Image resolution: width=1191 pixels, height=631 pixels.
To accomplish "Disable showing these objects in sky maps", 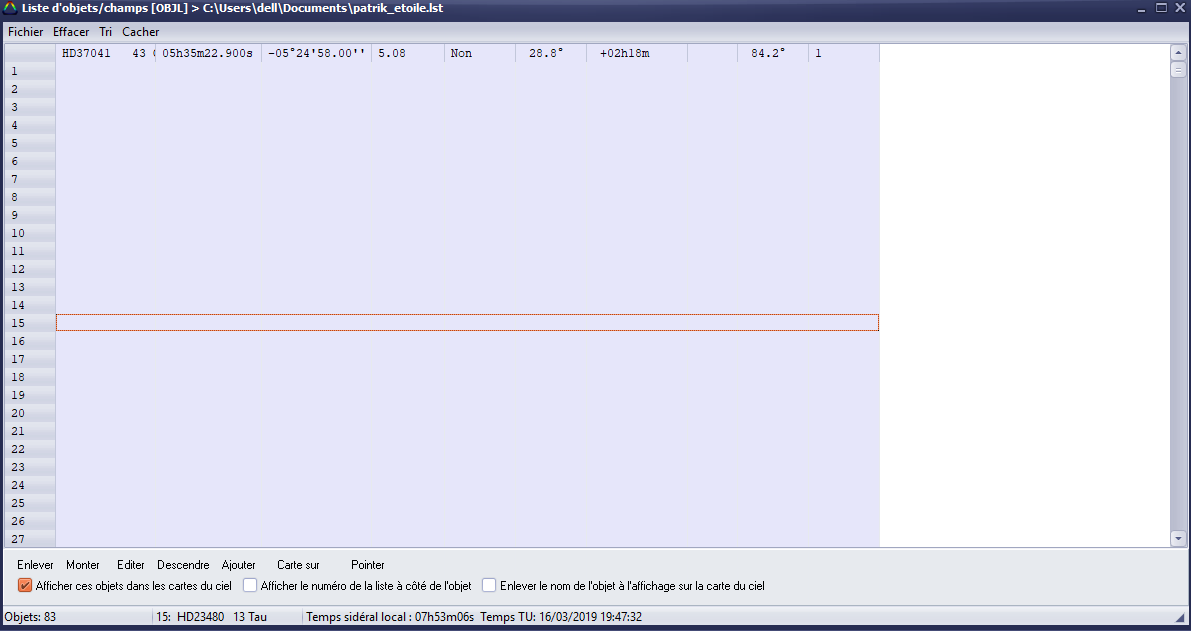I will point(25,586).
